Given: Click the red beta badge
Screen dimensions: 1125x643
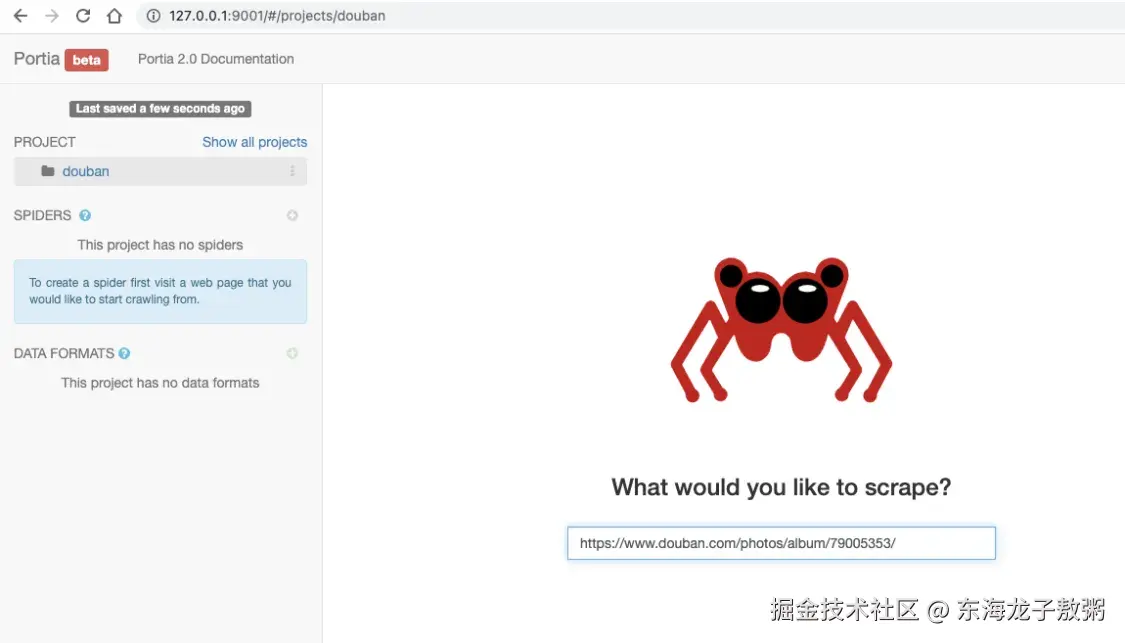Looking at the screenshot, I should coord(86,60).
